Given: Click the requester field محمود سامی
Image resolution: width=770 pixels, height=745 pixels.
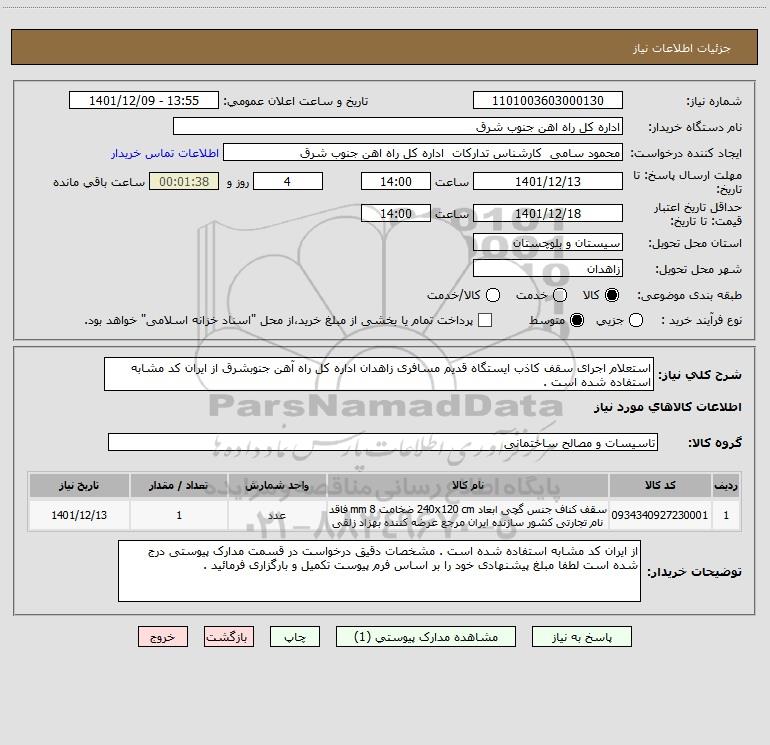Looking at the screenshot, I should 423,153.
